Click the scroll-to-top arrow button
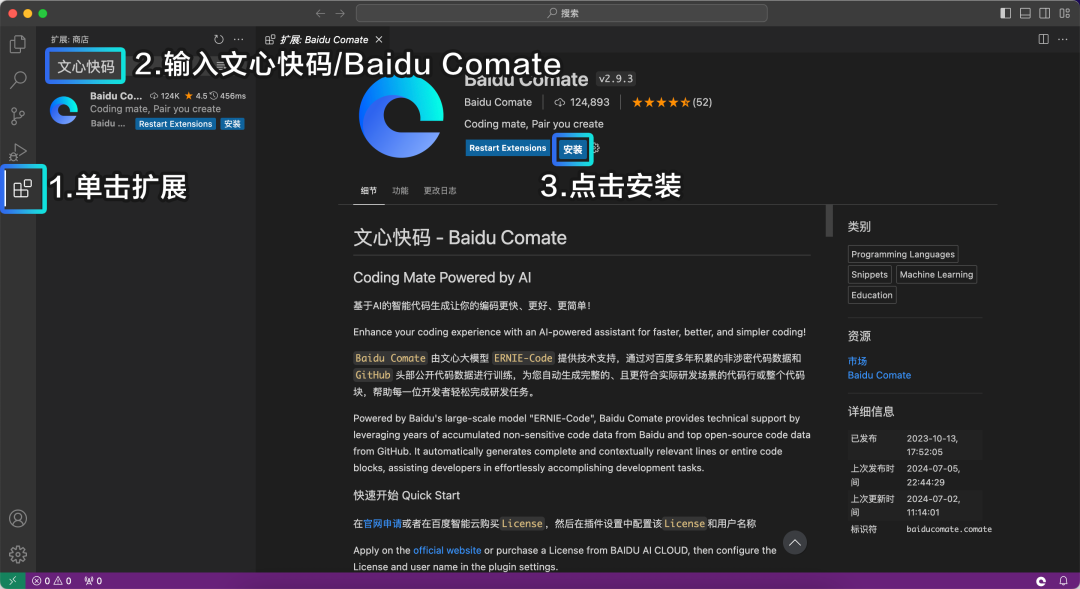Screen dimensions: 1080x589 (794, 543)
